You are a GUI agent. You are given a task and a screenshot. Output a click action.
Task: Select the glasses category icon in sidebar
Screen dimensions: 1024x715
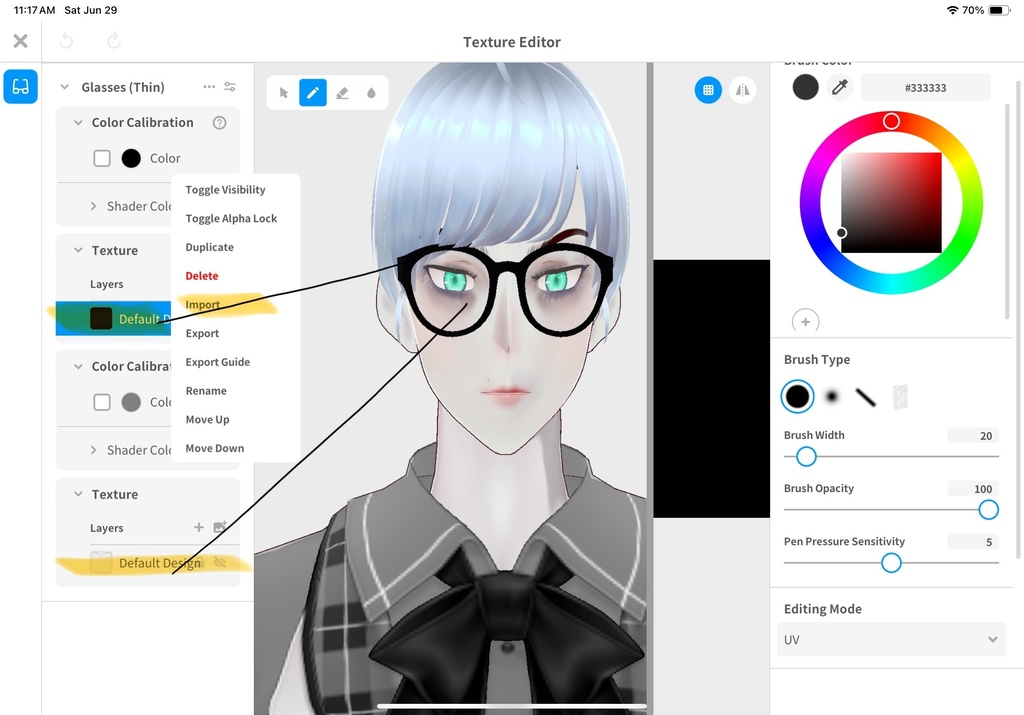coord(20,86)
